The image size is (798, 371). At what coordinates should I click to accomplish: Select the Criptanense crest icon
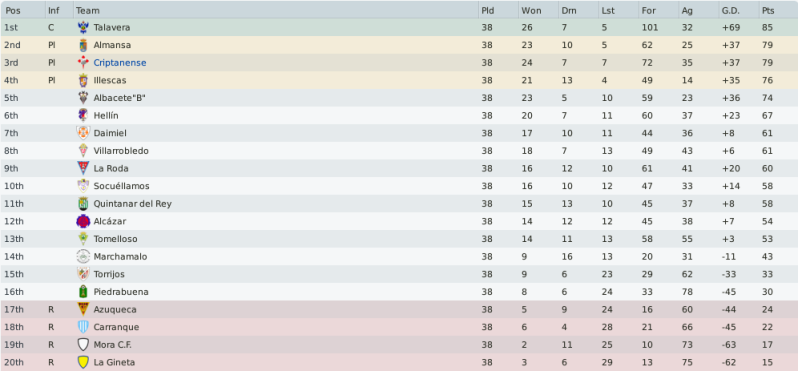pos(83,63)
